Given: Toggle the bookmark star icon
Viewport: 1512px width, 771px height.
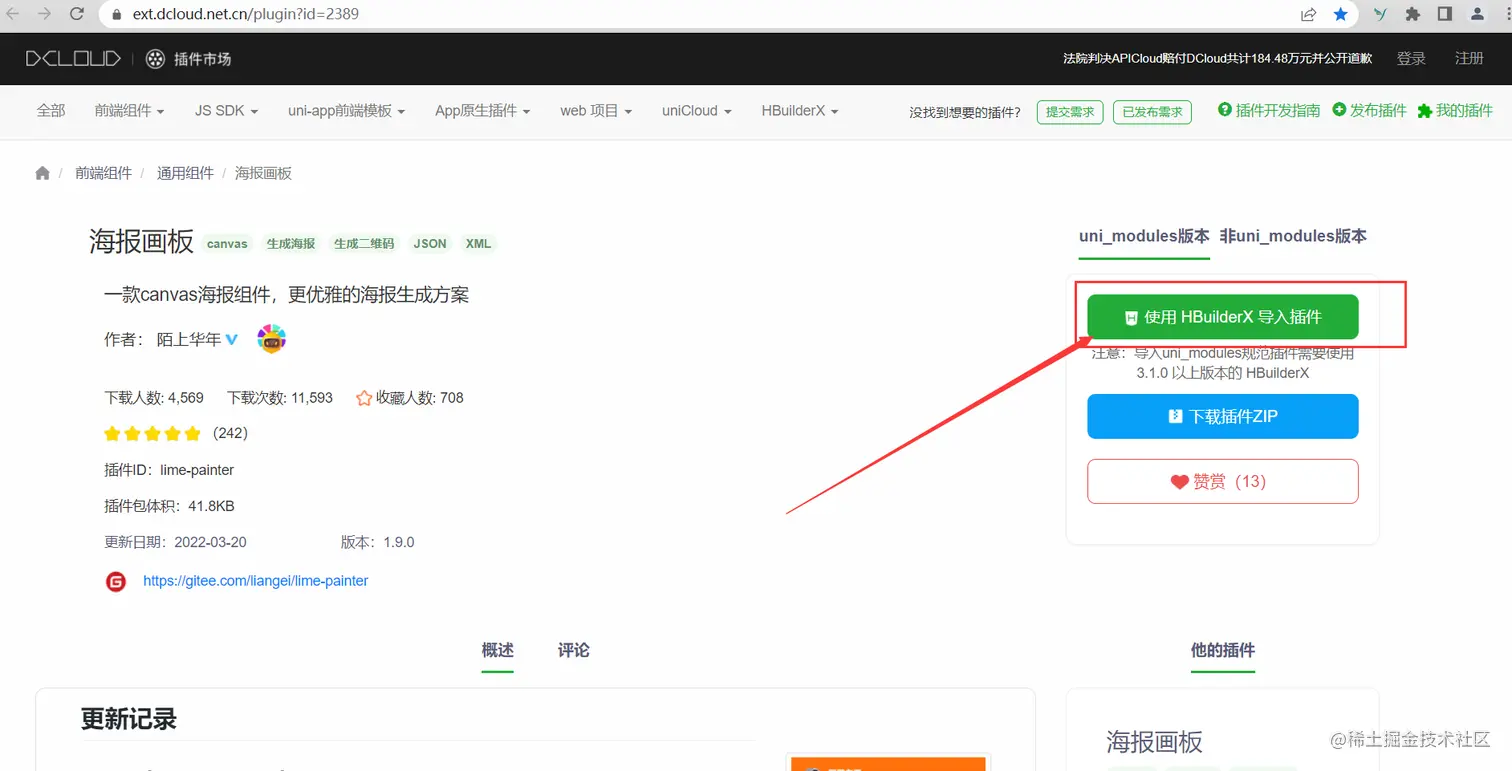Looking at the screenshot, I should (x=1341, y=14).
